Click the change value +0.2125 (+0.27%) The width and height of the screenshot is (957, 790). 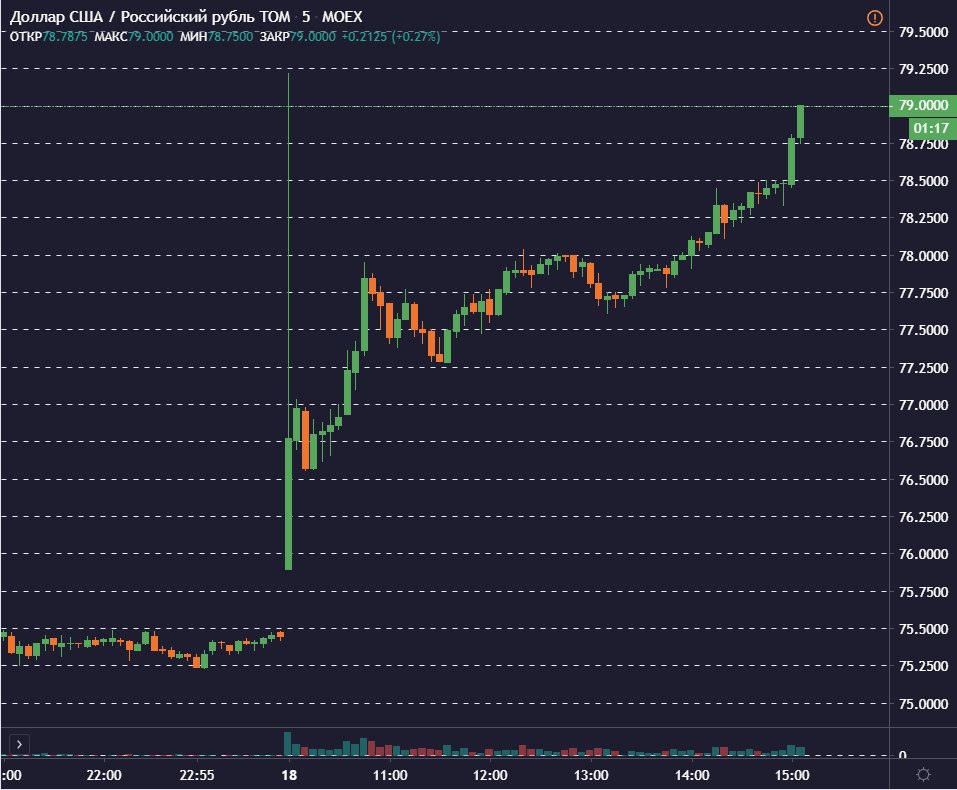(x=391, y=37)
